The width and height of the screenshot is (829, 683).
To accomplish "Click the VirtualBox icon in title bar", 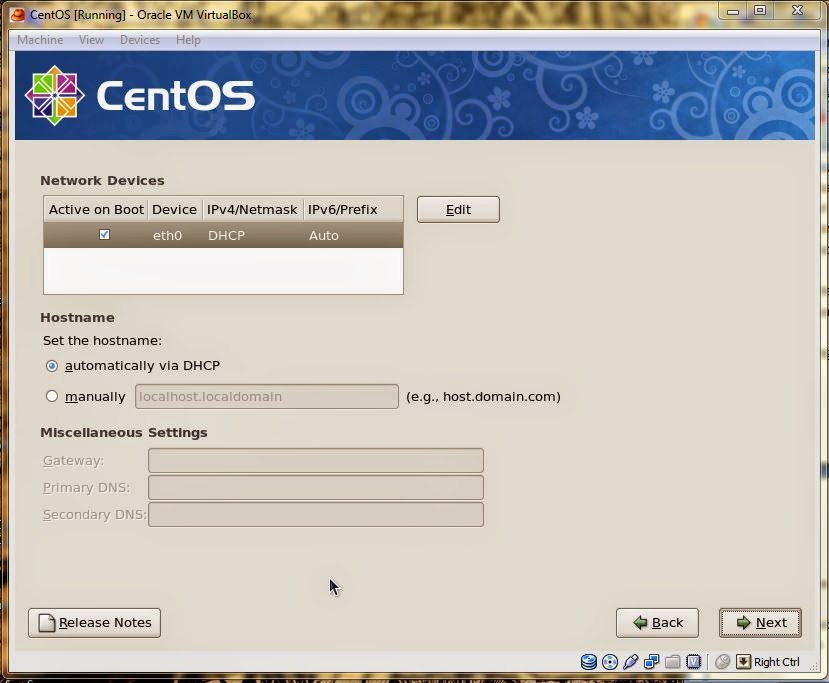I will [18, 15].
